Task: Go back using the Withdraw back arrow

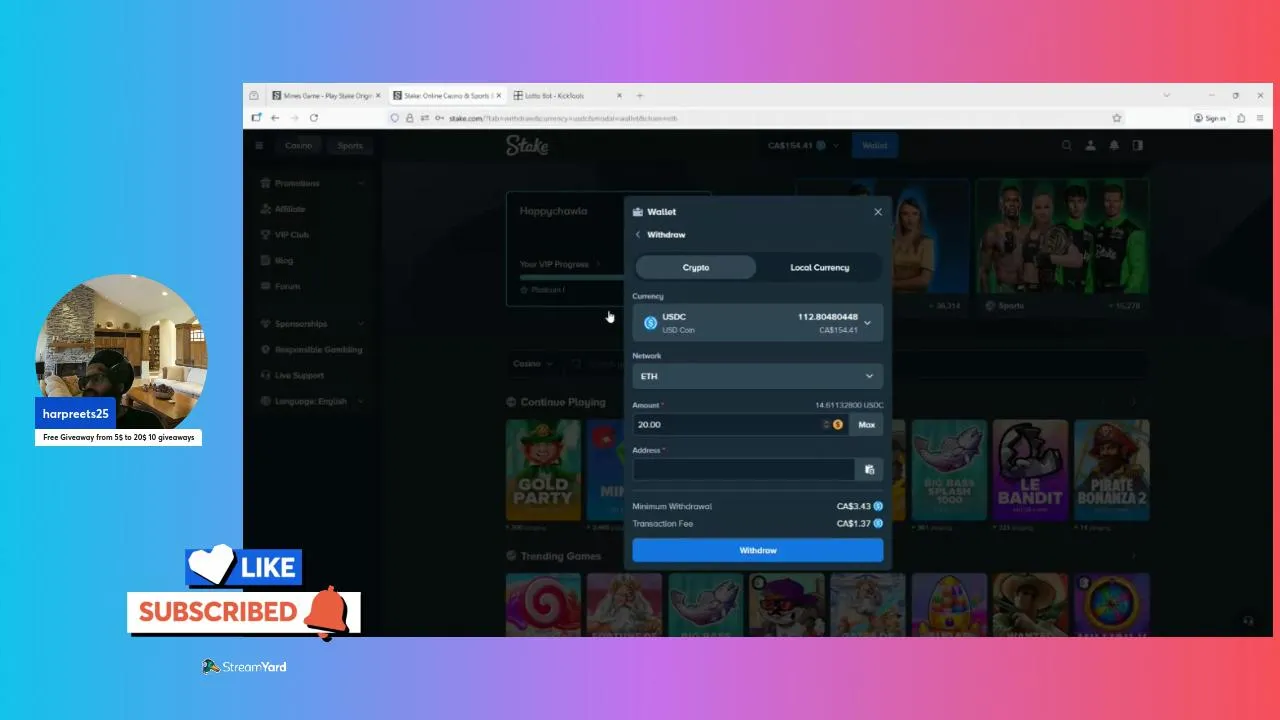Action: [638, 235]
